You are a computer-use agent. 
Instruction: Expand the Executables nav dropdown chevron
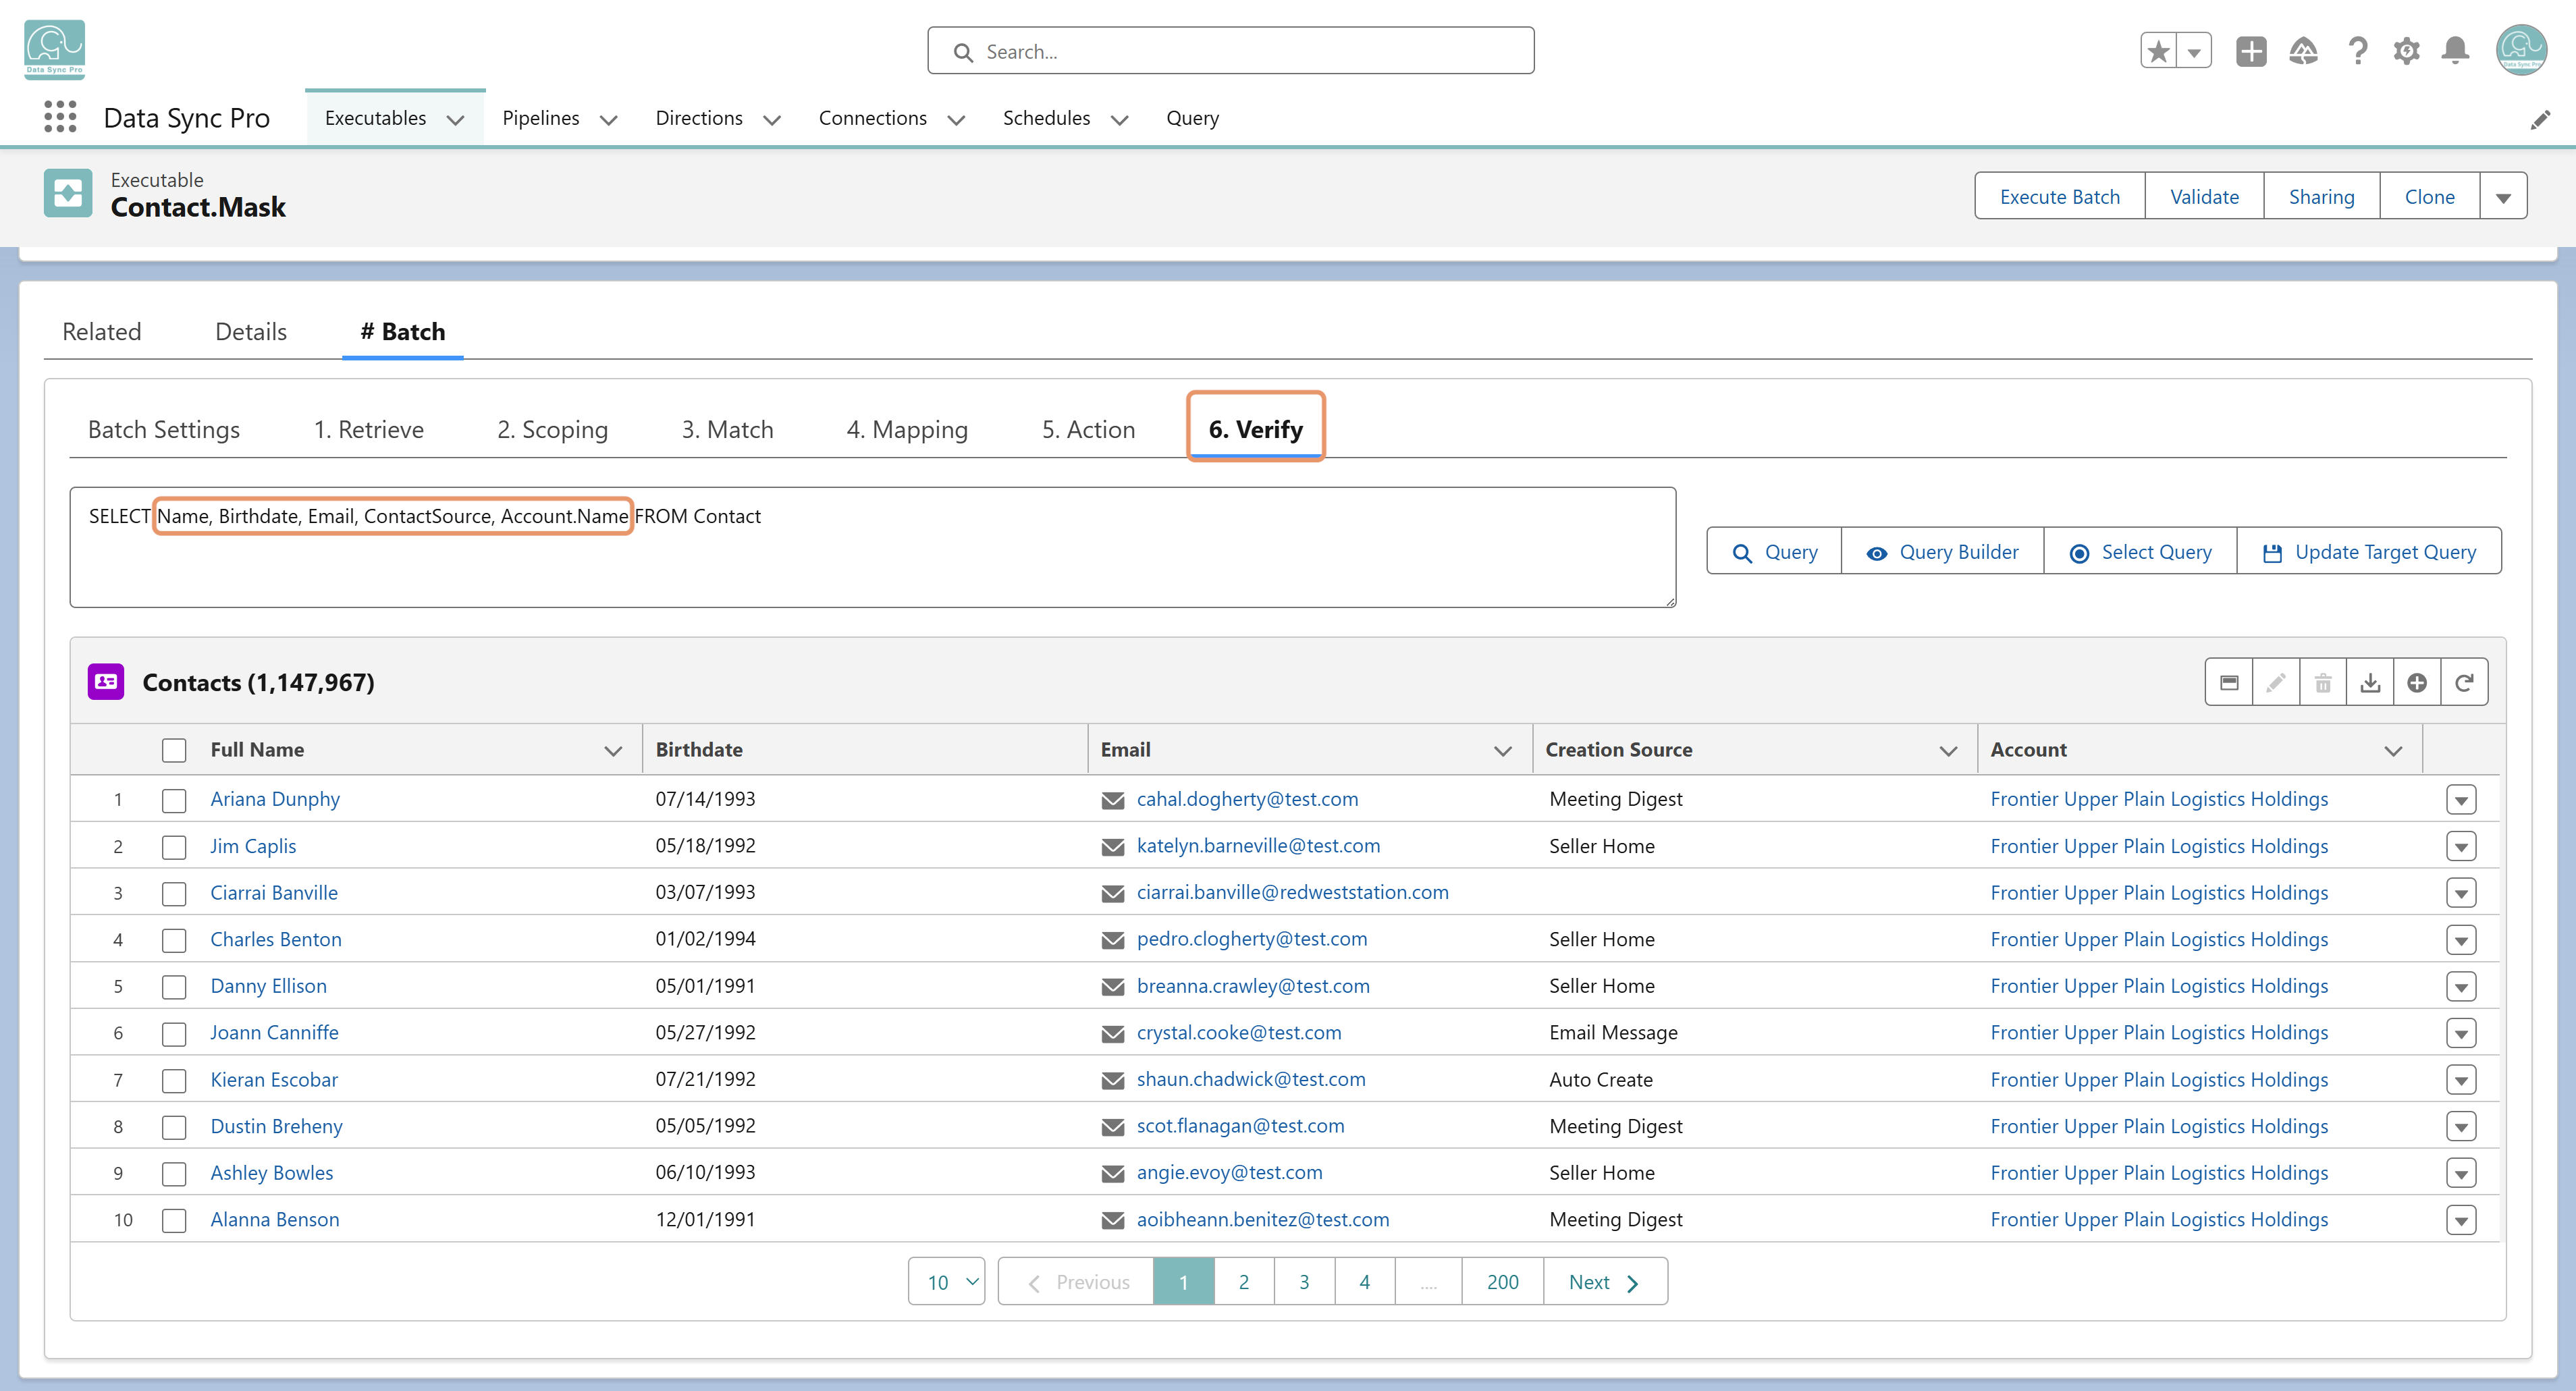coord(456,120)
